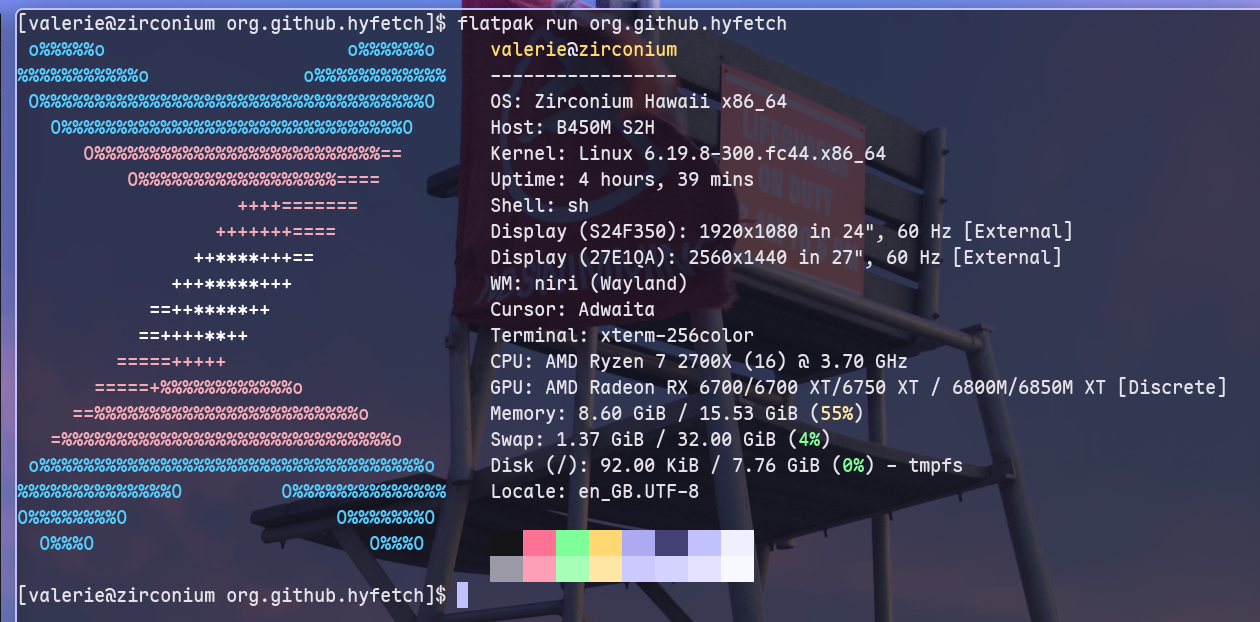Click the blinking cursor block at the prompt
The image size is (1260, 622).
[x=462, y=595]
